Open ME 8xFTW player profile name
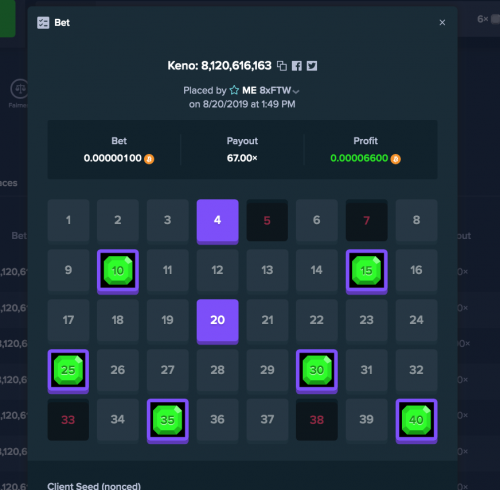The width and height of the screenshot is (500, 490). point(267,90)
